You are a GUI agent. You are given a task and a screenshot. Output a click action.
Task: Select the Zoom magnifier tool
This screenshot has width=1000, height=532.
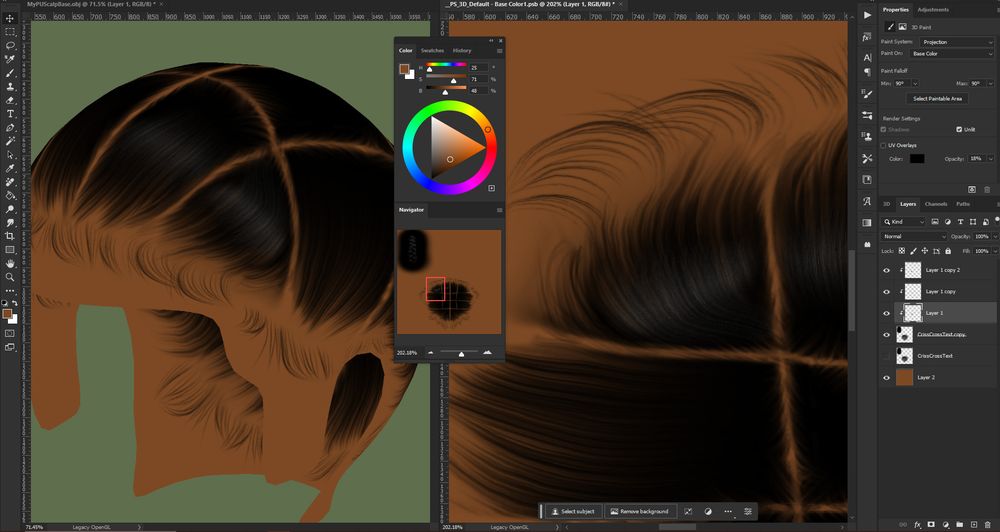coord(10,277)
